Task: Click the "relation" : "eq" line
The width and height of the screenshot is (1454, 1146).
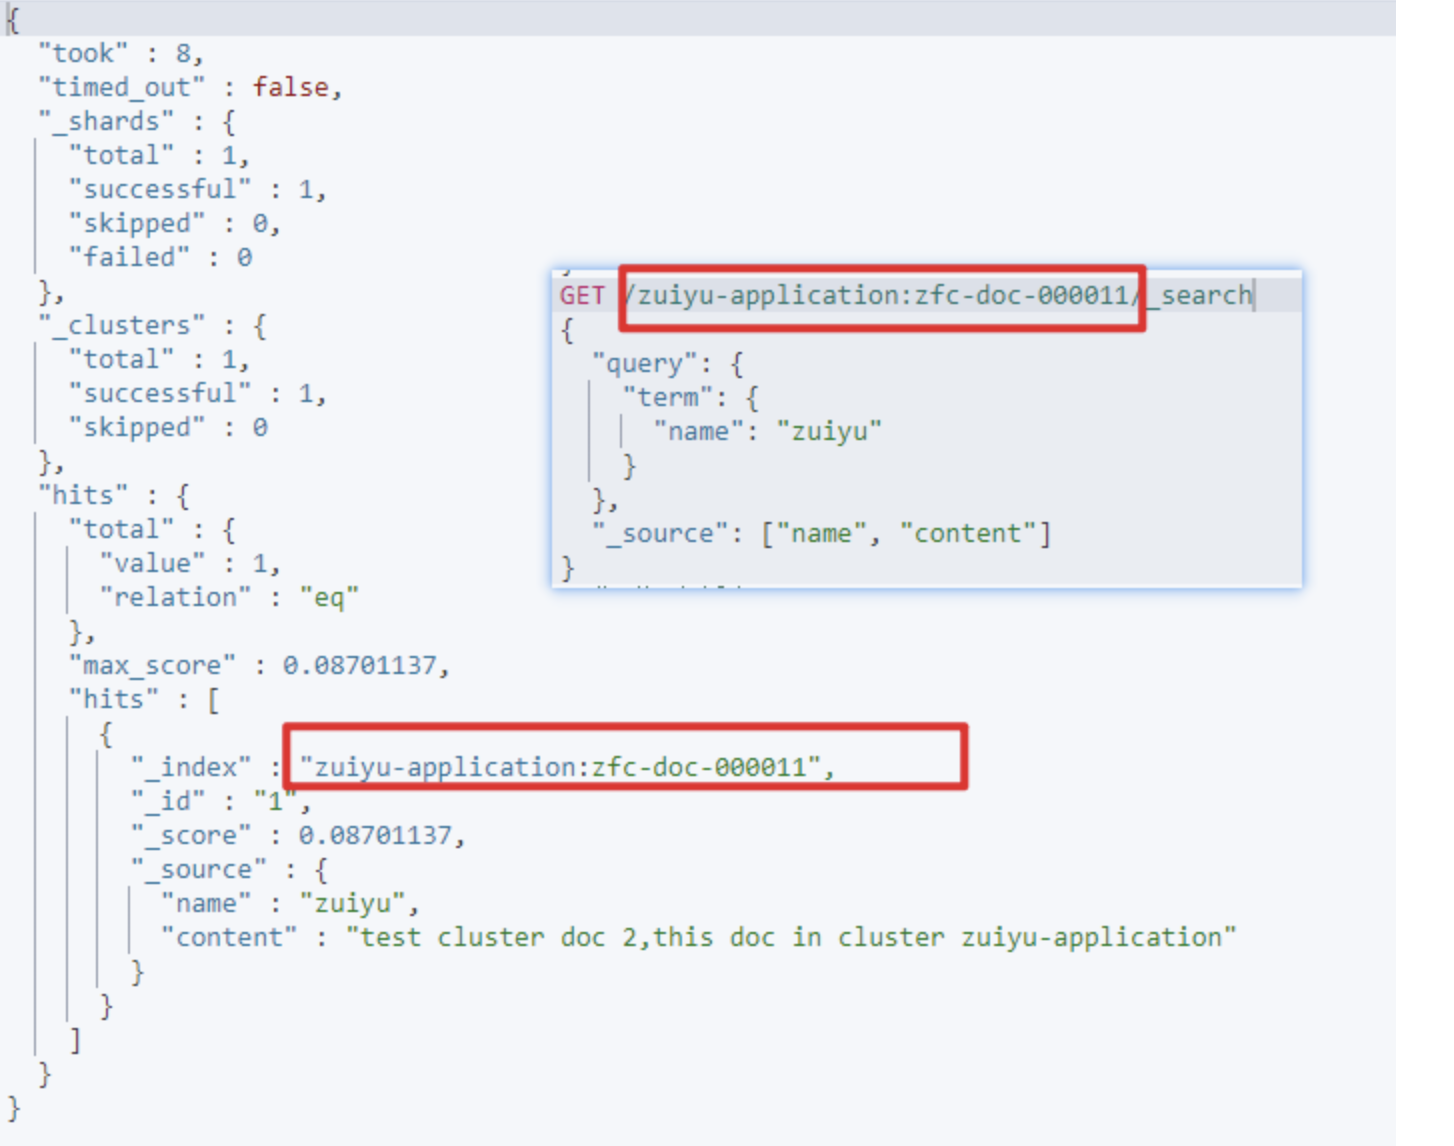Action: coord(229,597)
